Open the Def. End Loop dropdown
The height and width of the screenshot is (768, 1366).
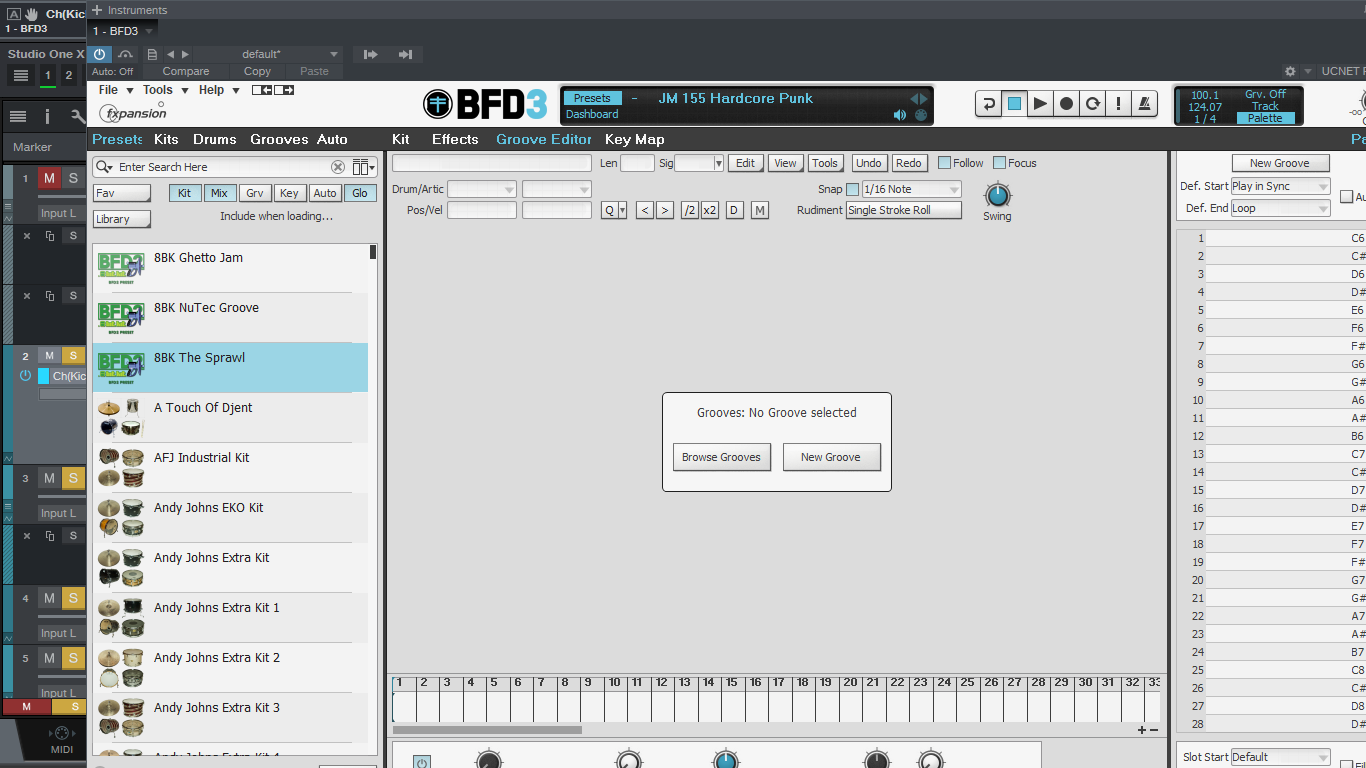point(1280,208)
